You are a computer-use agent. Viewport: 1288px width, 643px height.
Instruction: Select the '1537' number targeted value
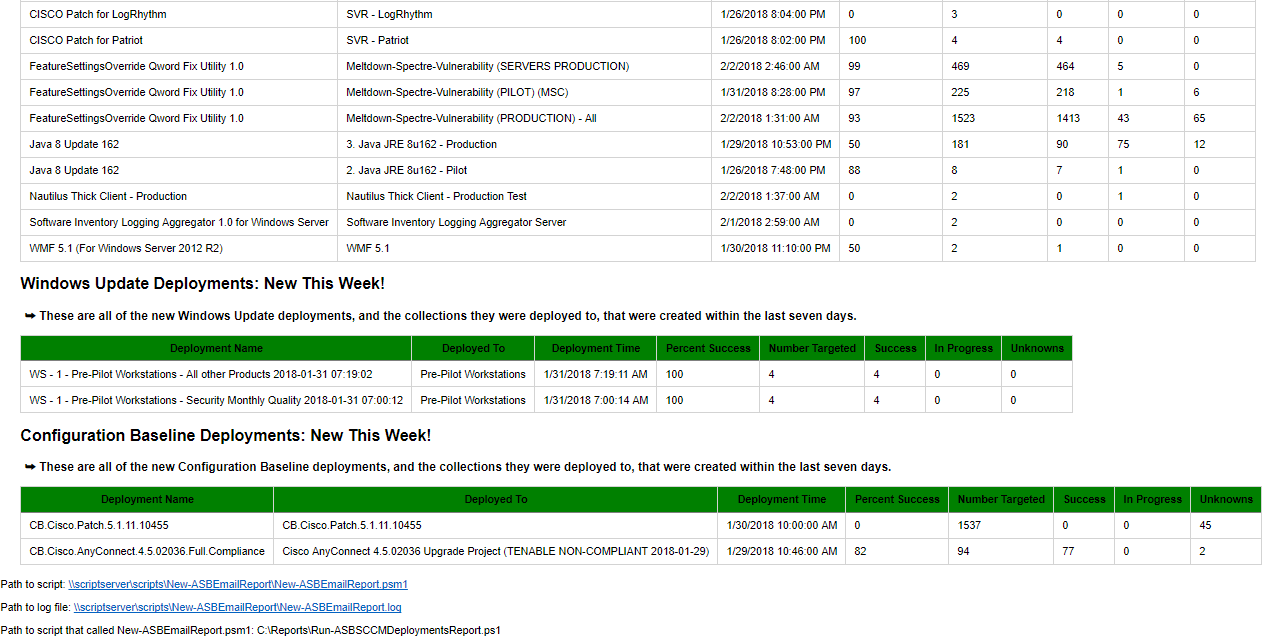(971, 526)
